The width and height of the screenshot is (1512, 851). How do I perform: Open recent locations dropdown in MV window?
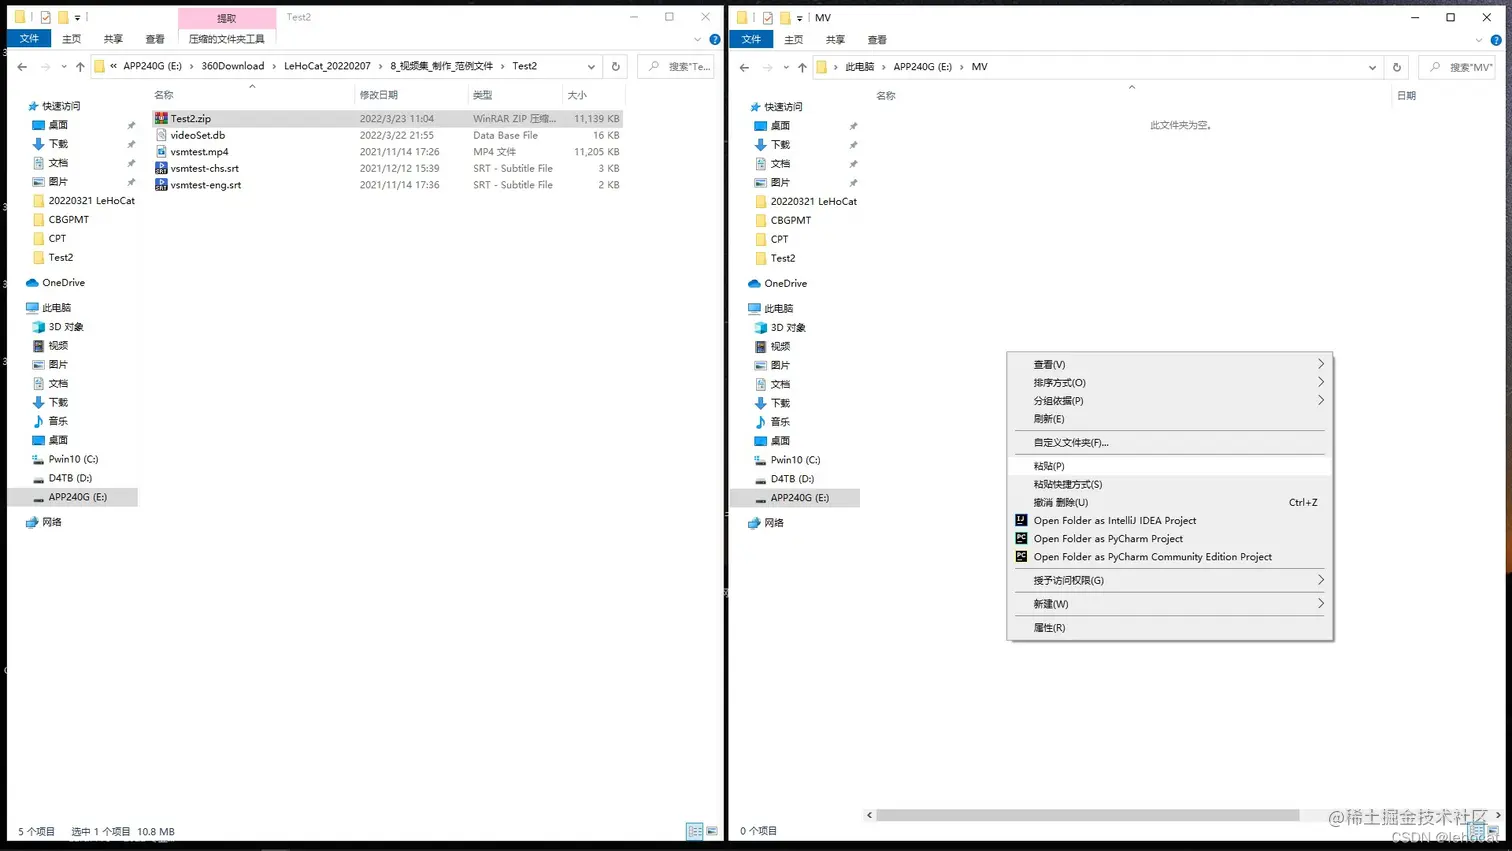786,68
